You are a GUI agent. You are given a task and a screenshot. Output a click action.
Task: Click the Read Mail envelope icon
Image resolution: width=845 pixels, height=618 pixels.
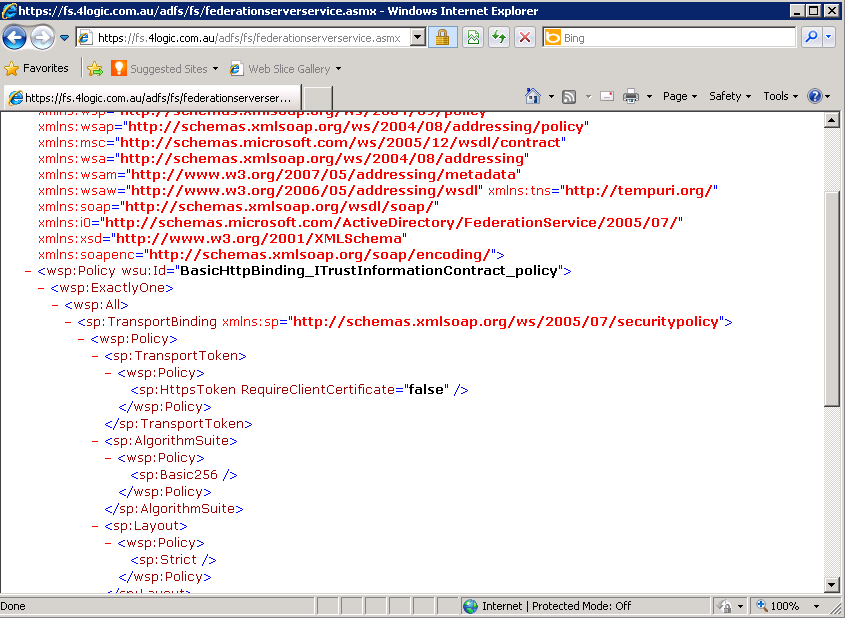(x=607, y=96)
